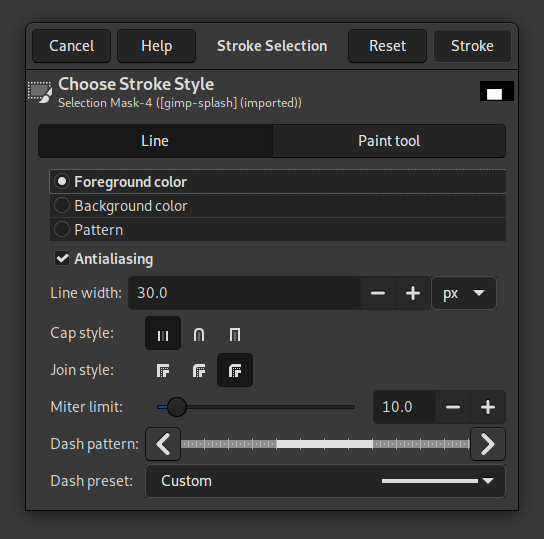The width and height of the screenshot is (544, 539).
Task: Select the Background color radio button
Action: point(62,205)
